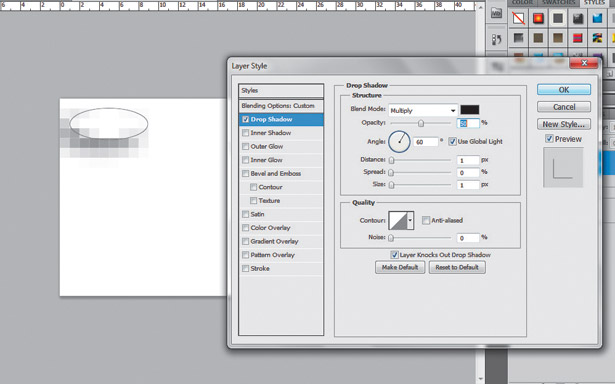Enable the Gradient Overlay checkbox

(246, 241)
